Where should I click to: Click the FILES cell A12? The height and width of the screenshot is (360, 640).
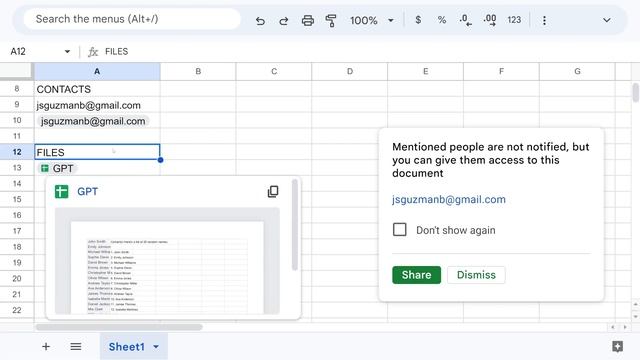[x=97, y=152]
